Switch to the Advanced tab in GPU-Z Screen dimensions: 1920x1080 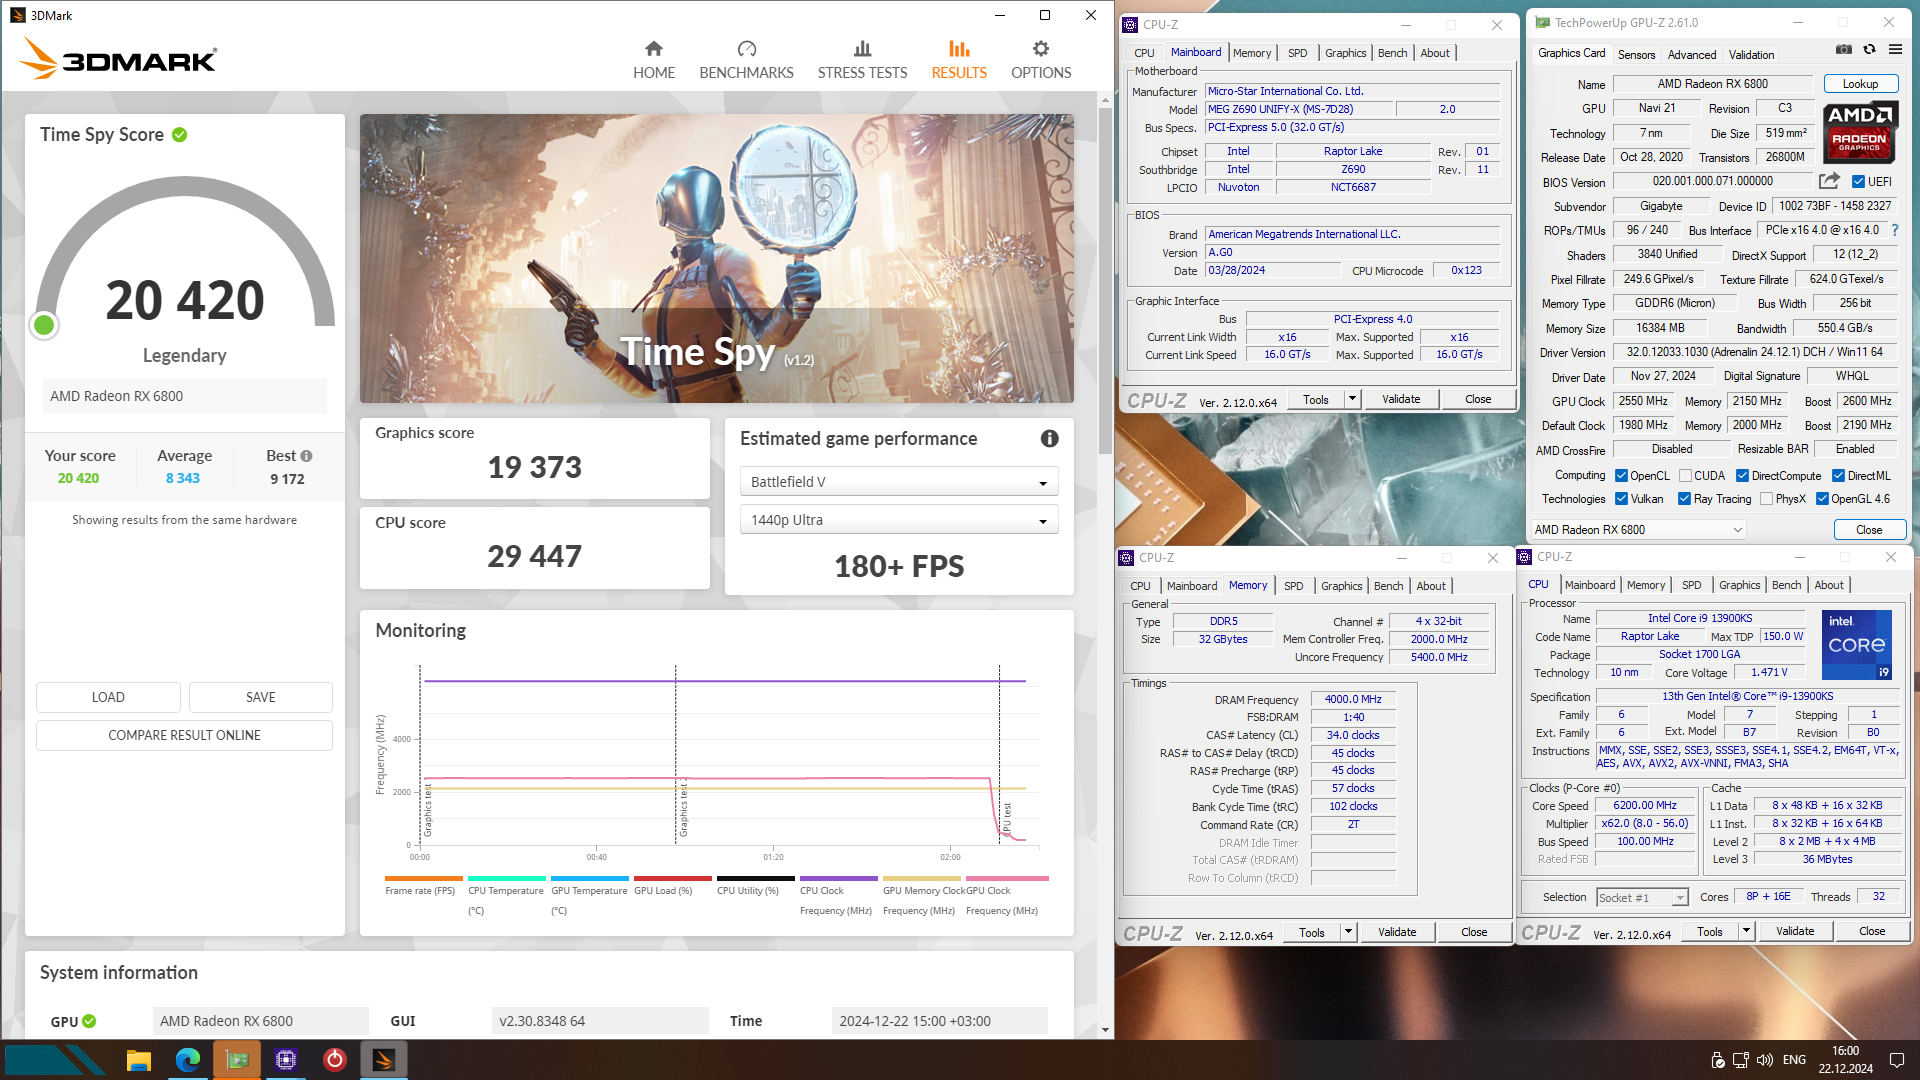click(1692, 55)
